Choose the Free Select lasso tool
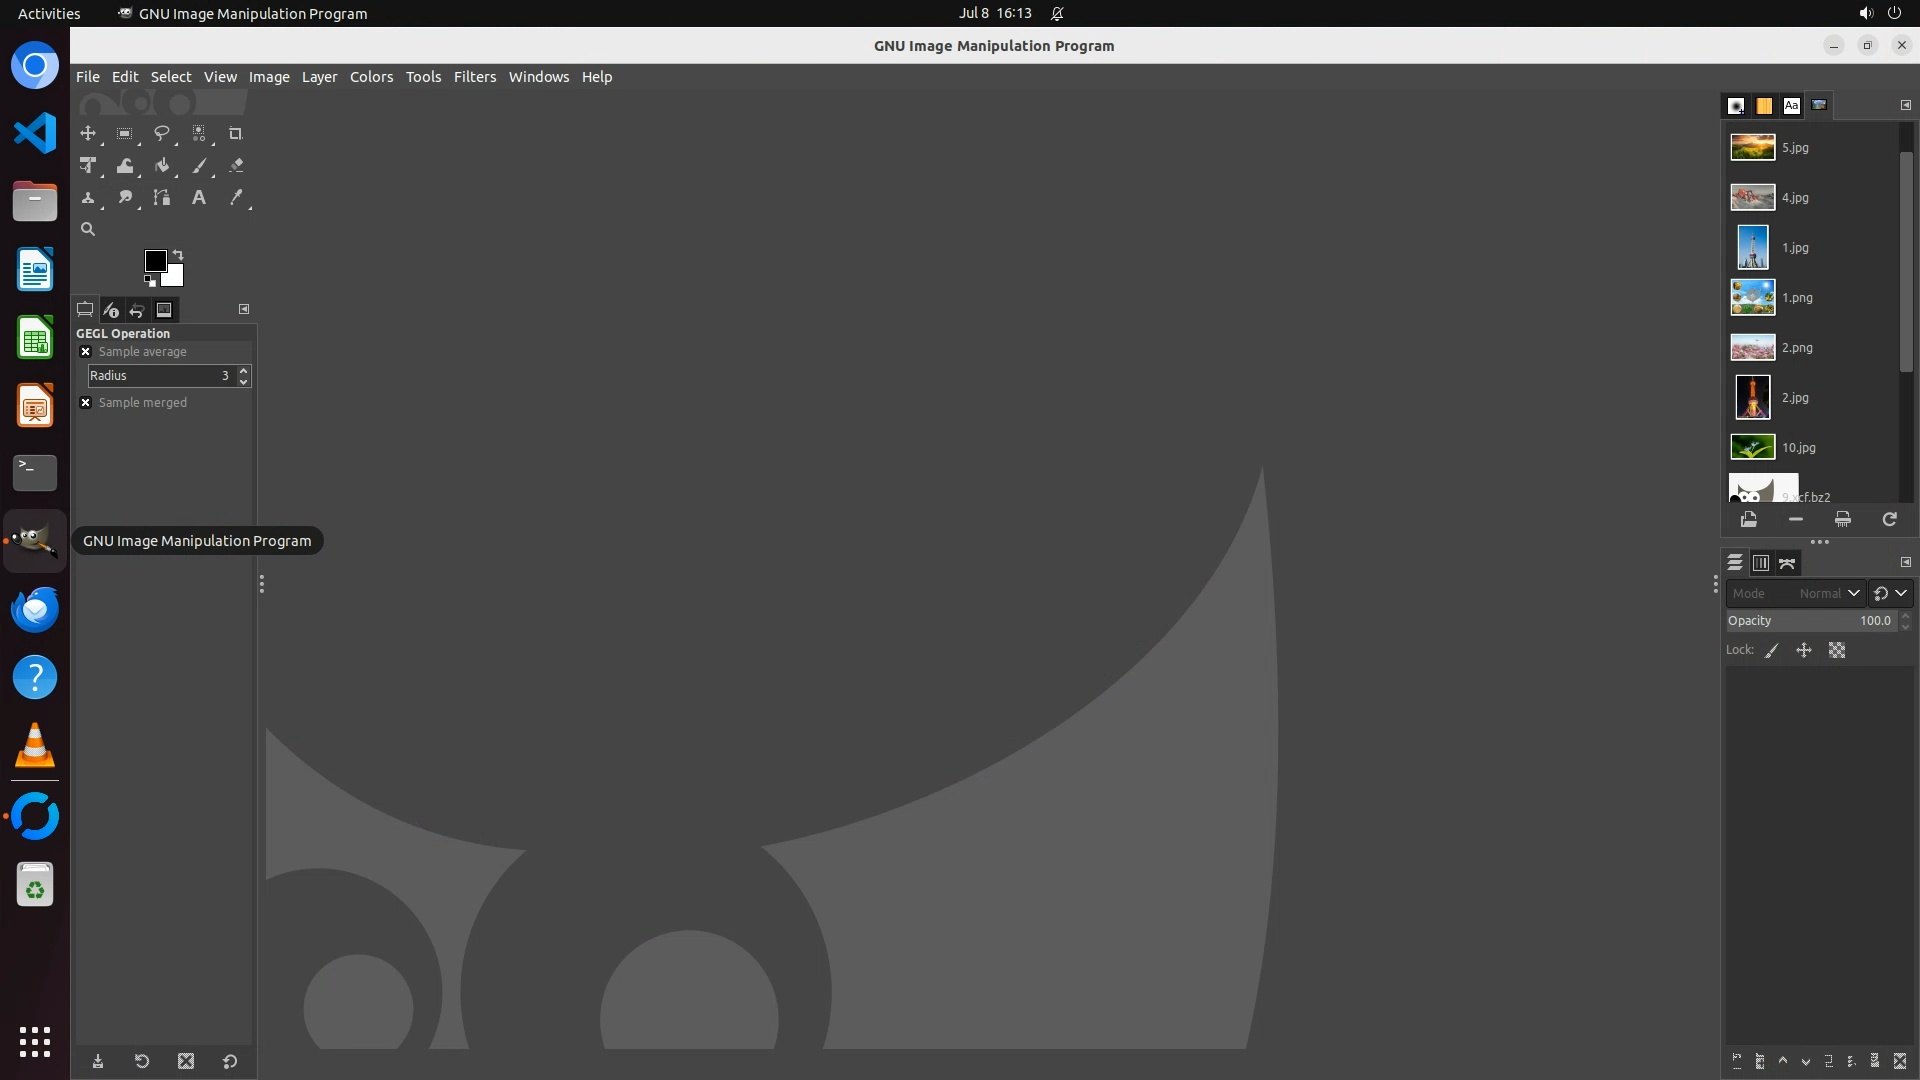Screen dimensions: 1920x1080 pos(161,133)
